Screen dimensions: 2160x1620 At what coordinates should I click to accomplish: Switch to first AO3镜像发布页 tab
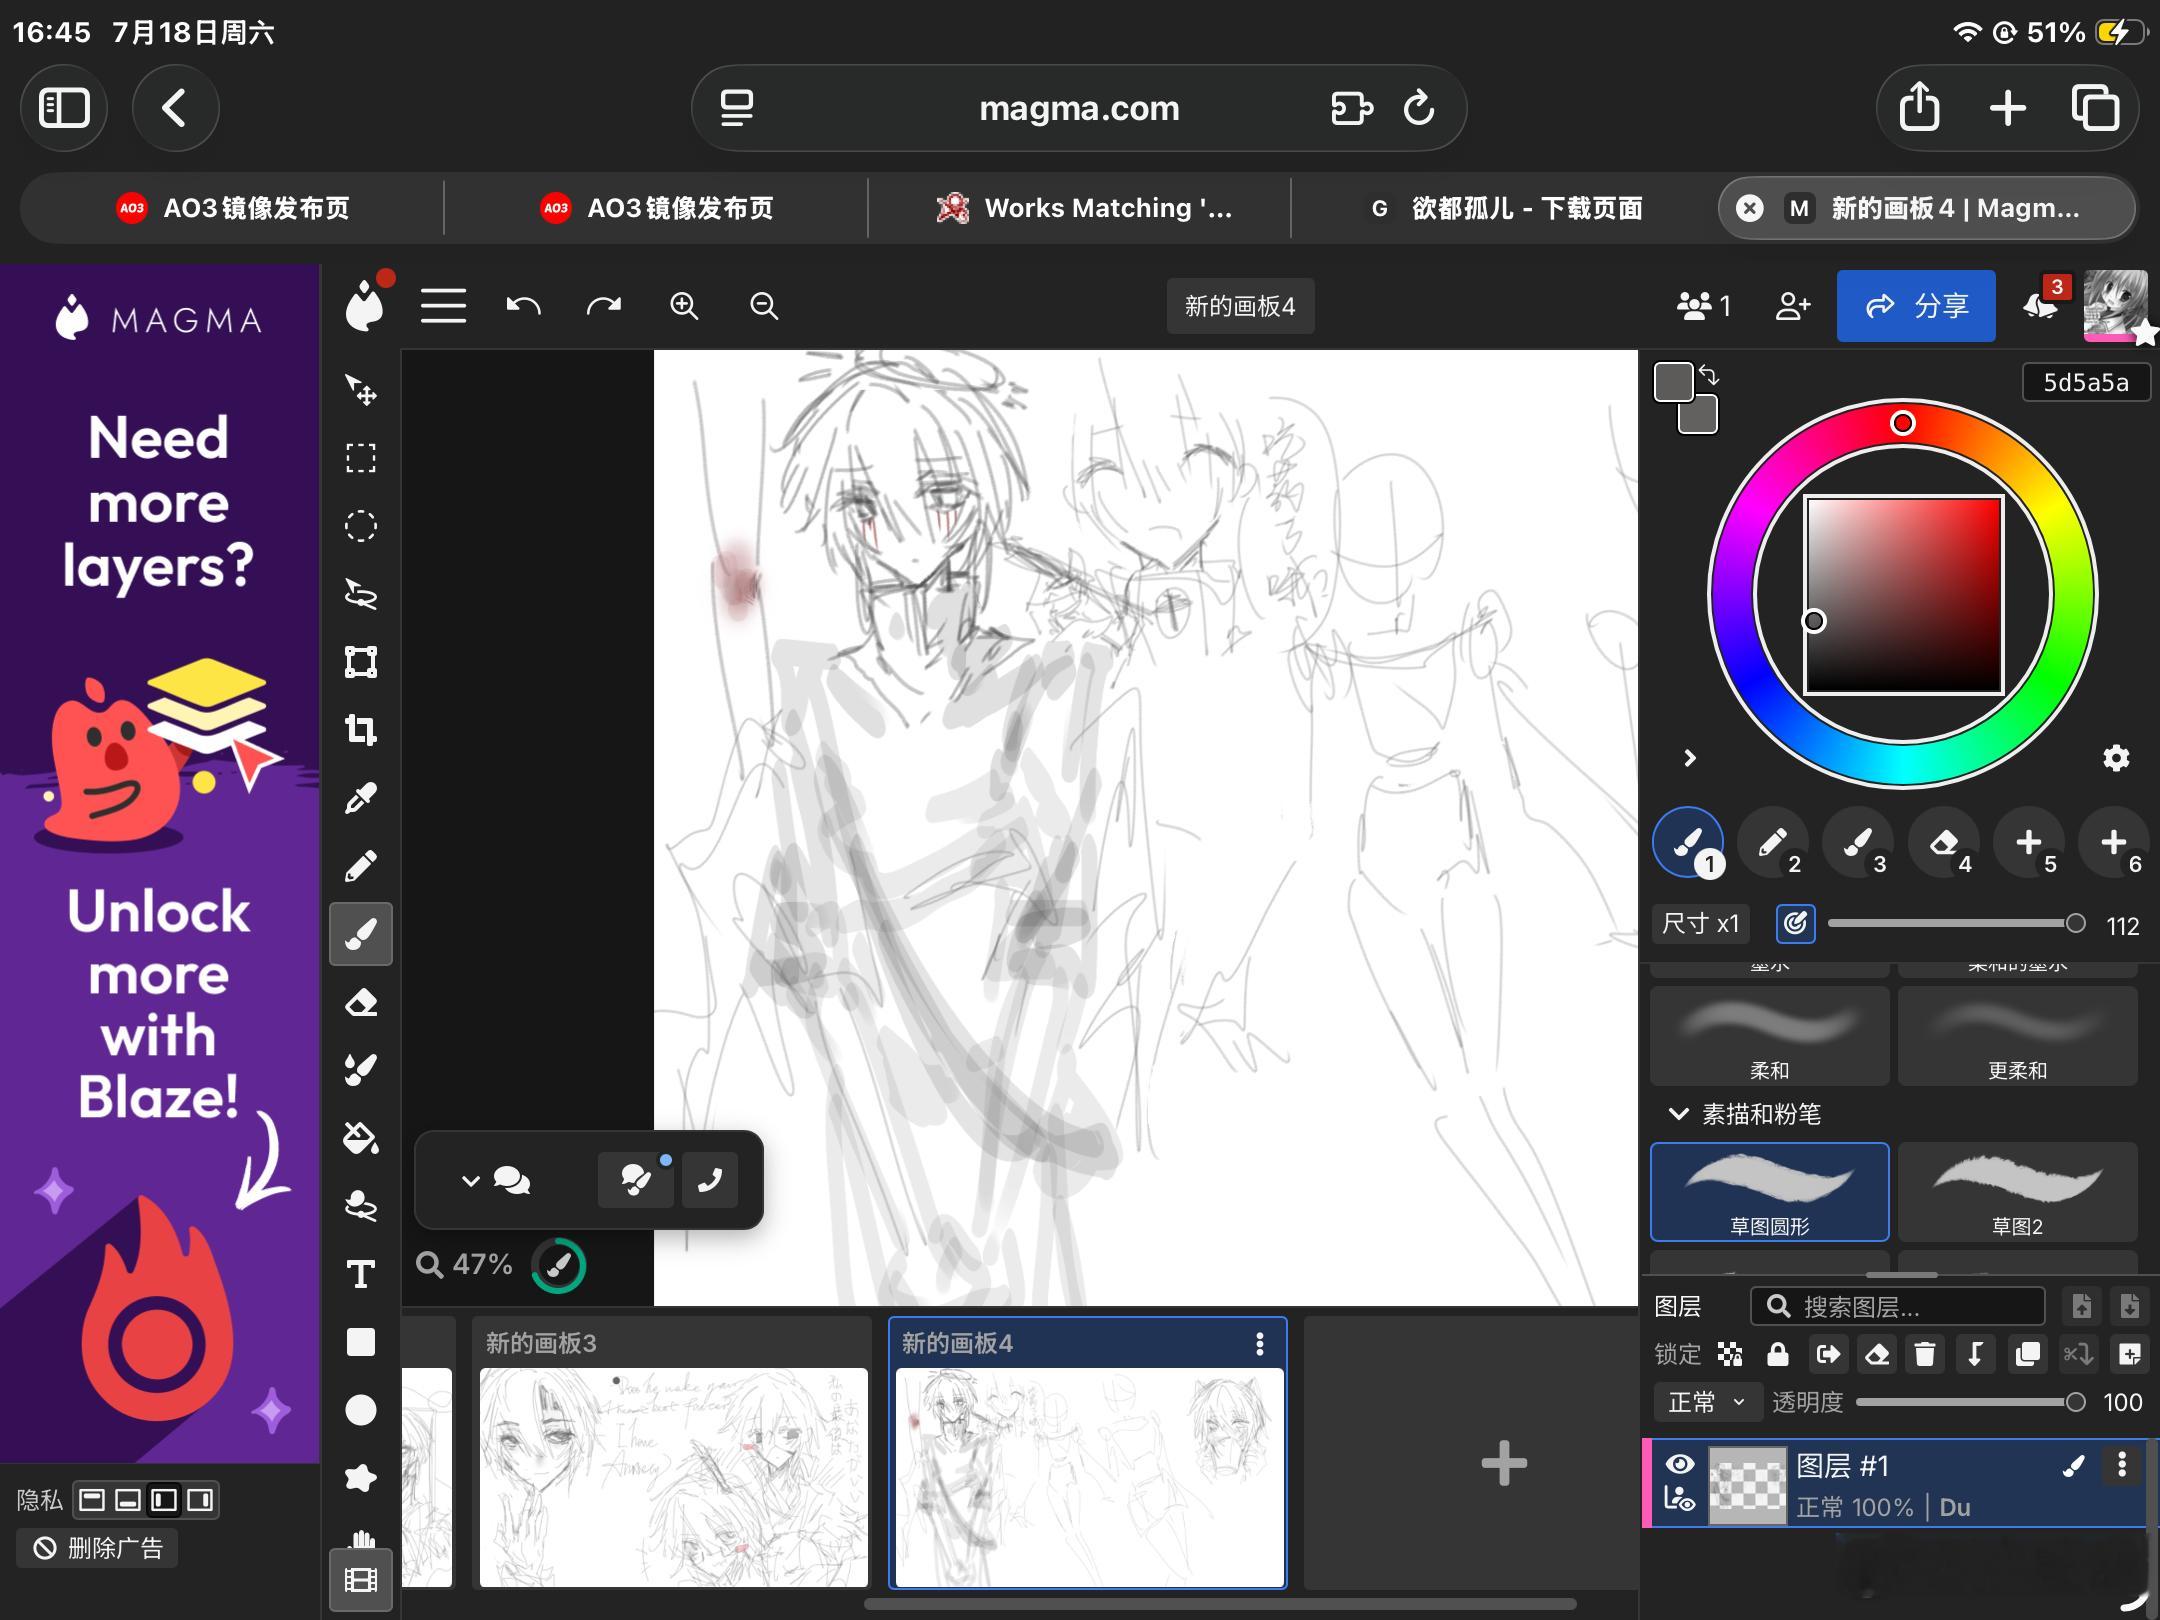(x=233, y=208)
